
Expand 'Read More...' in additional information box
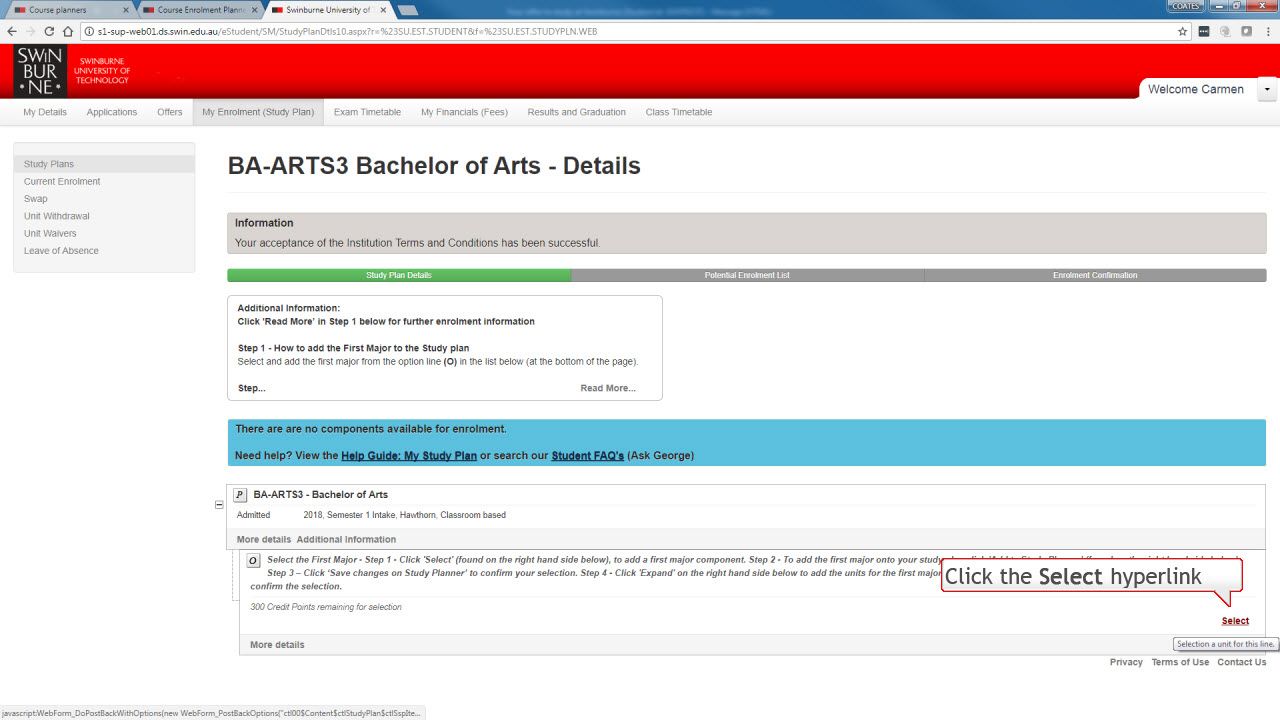click(607, 388)
